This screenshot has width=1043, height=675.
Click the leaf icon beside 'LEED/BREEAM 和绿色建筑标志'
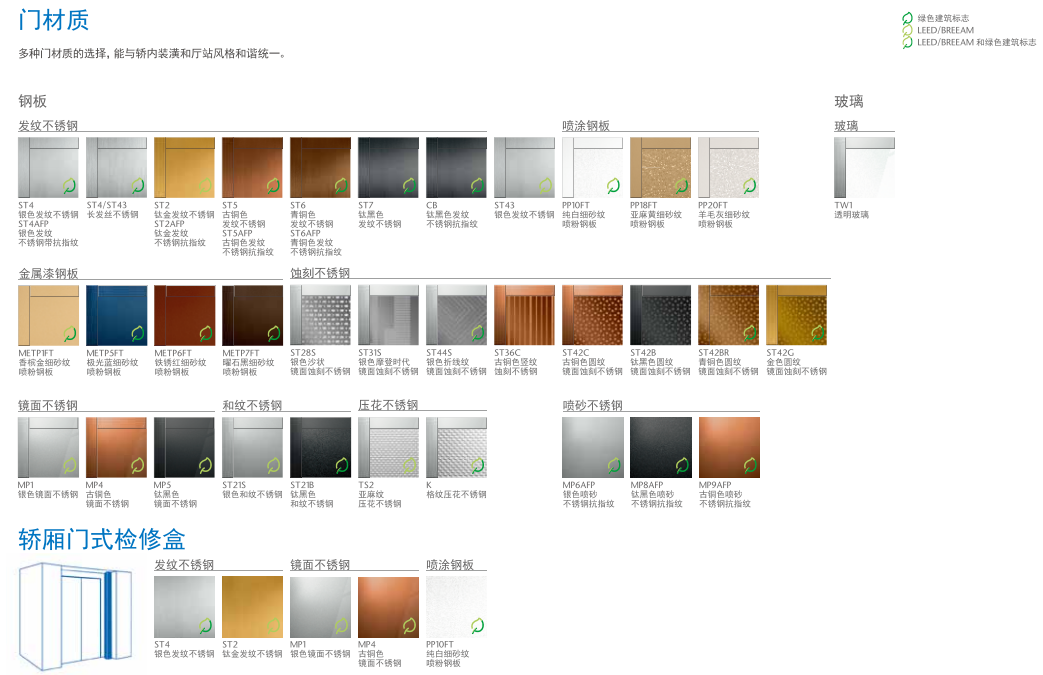tap(908, 42)
